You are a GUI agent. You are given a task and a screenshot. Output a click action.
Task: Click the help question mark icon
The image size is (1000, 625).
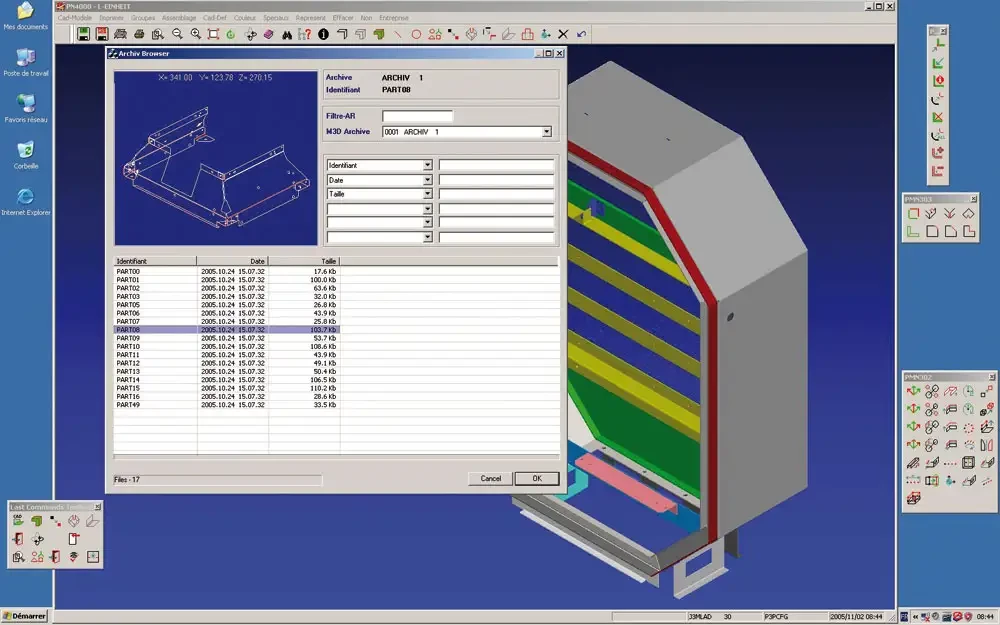305,34
